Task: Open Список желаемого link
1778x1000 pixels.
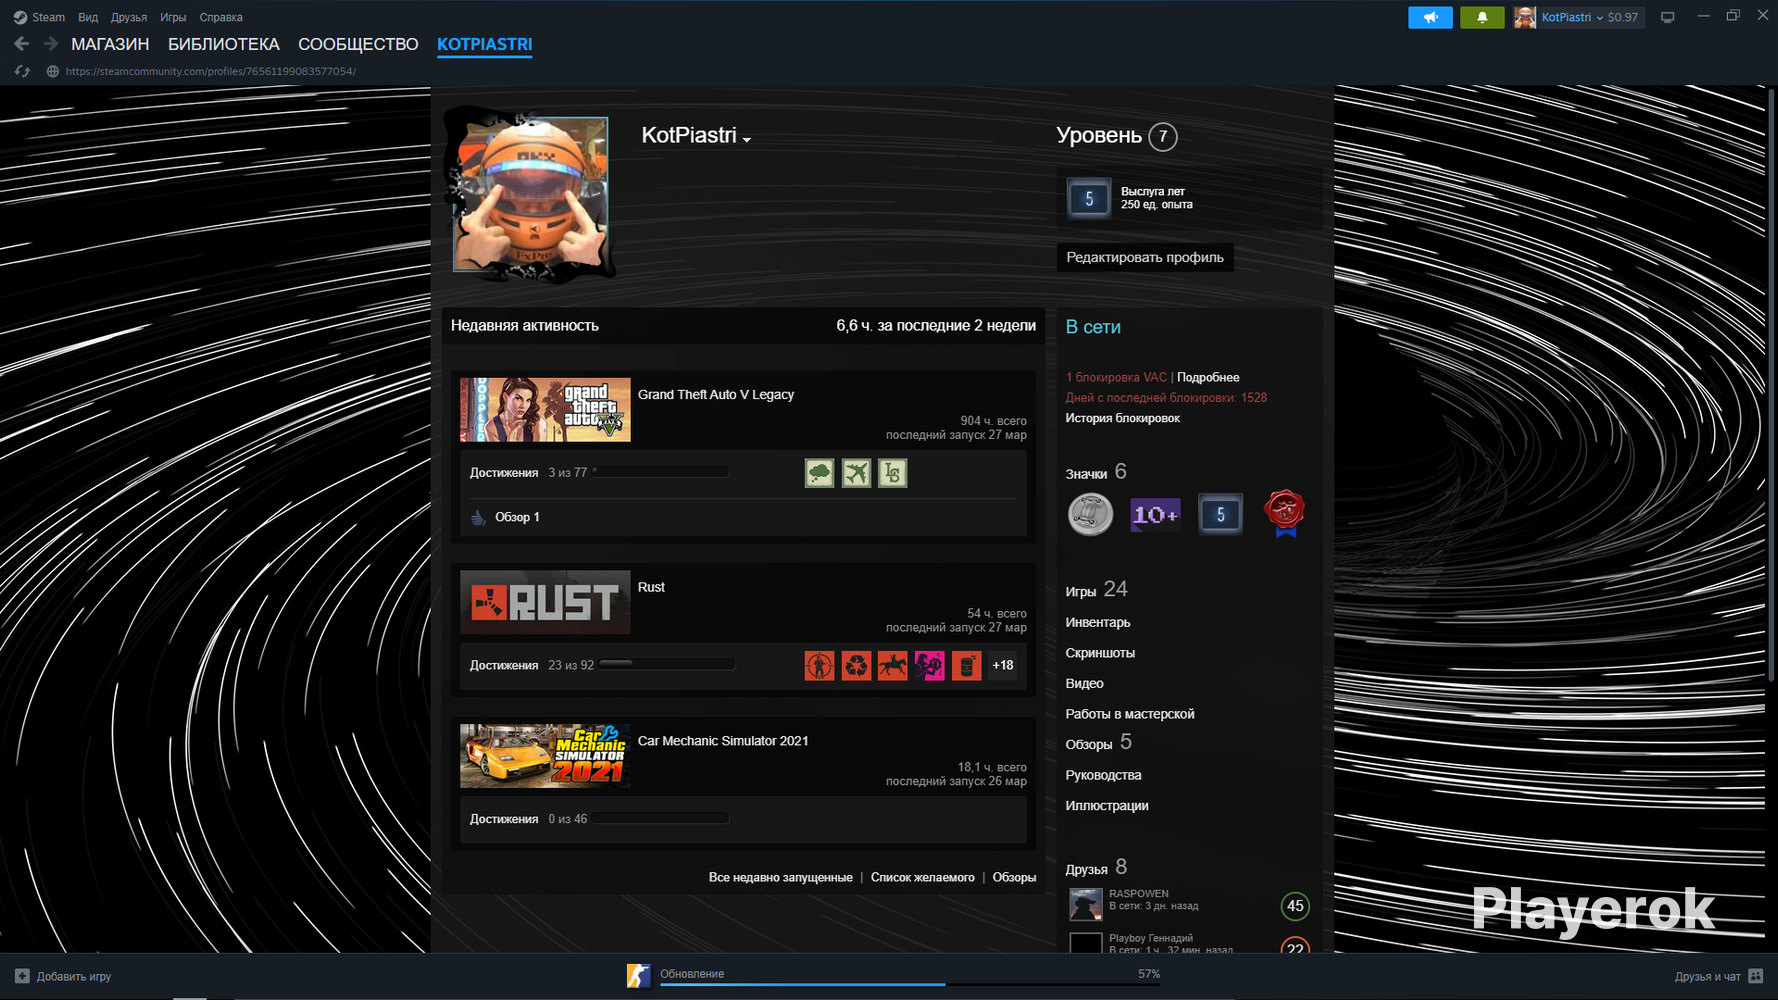Action: [x=923, y=877]
